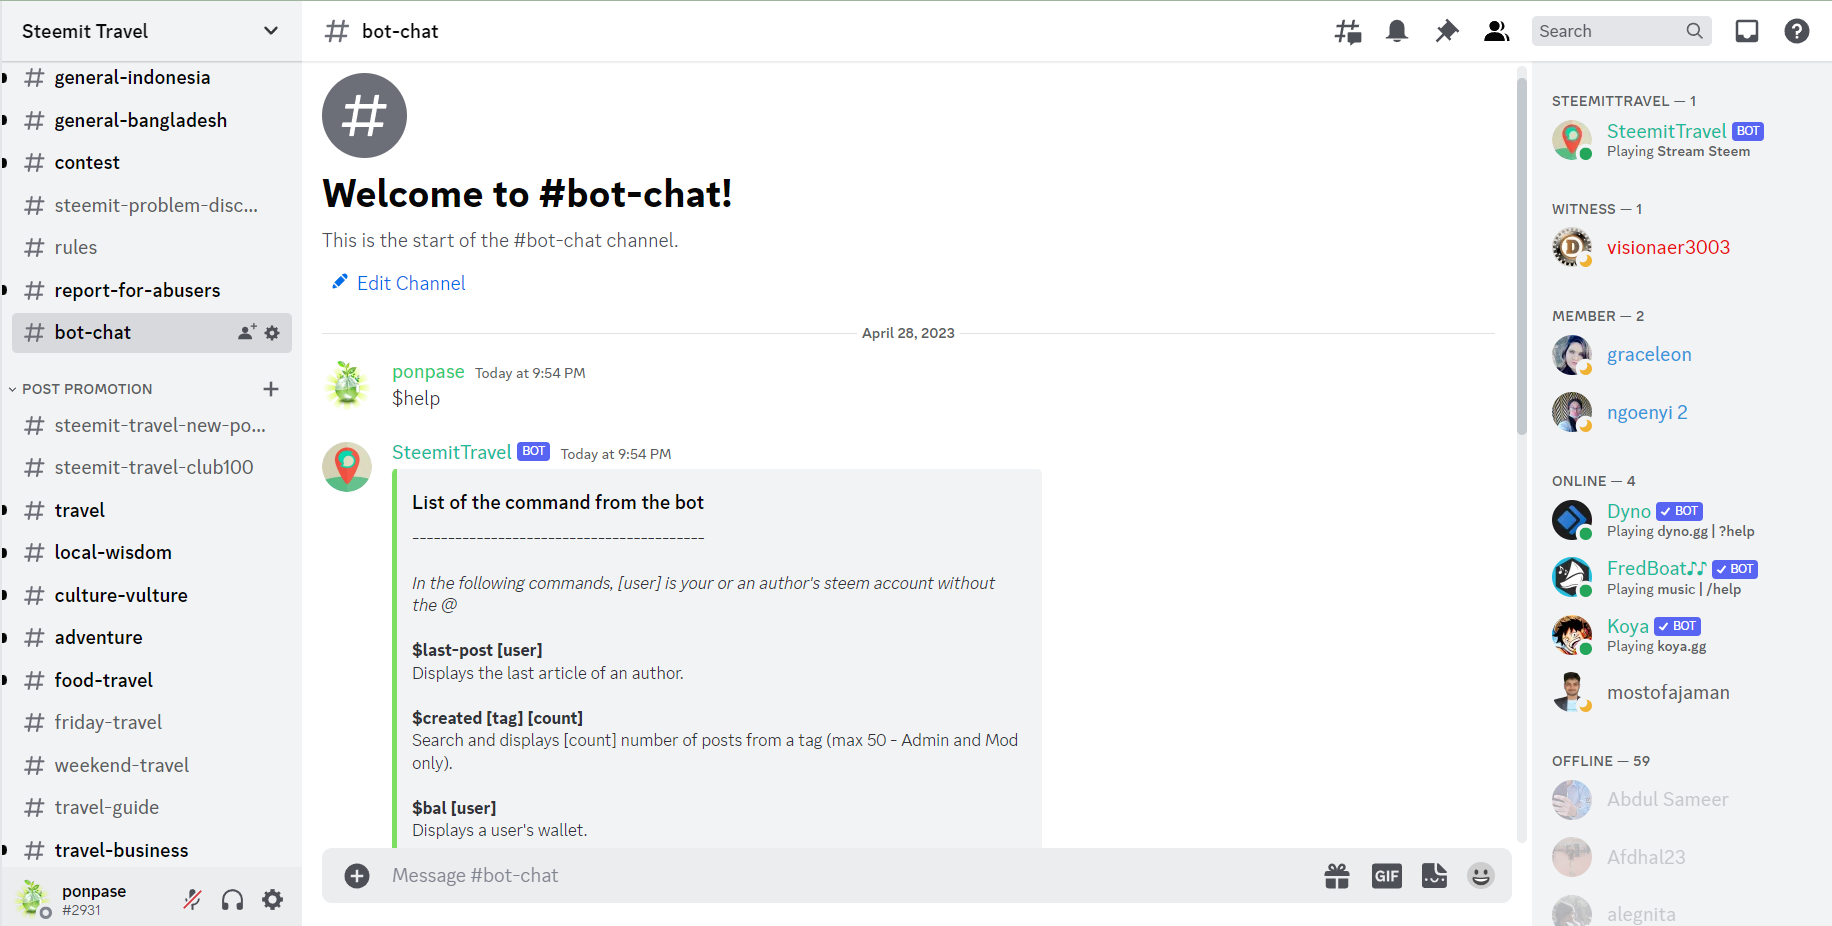The image size is (1832, 926).
Task: Open the emoji picker
Action: 1481,875
